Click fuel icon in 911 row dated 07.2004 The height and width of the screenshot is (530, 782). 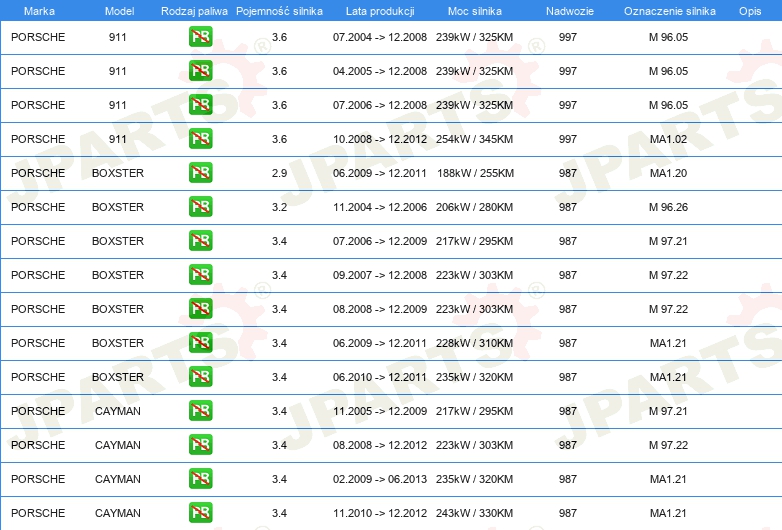coord(200,36)
